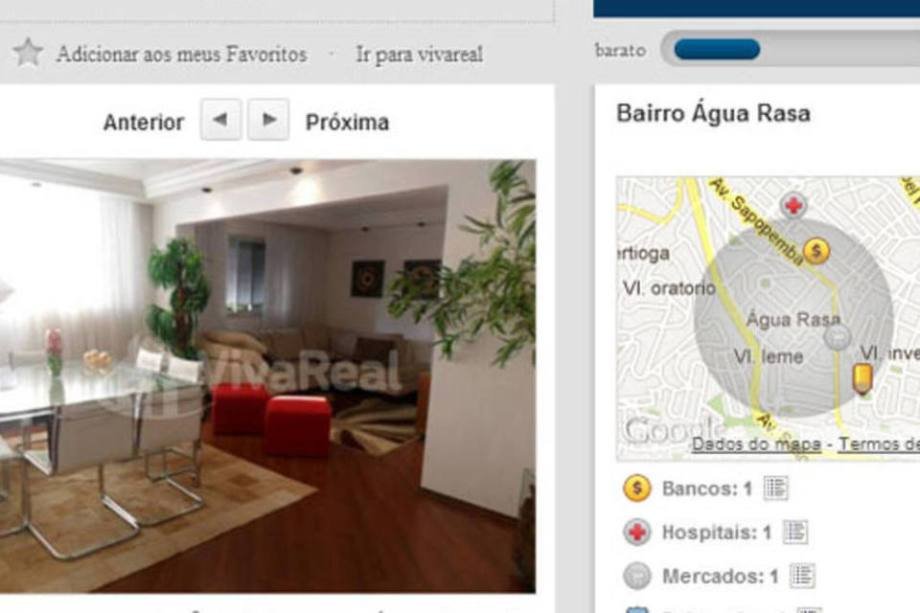Expand the Mercados list icon
This screenshot has height=613, width=920.
pos(803,576)
